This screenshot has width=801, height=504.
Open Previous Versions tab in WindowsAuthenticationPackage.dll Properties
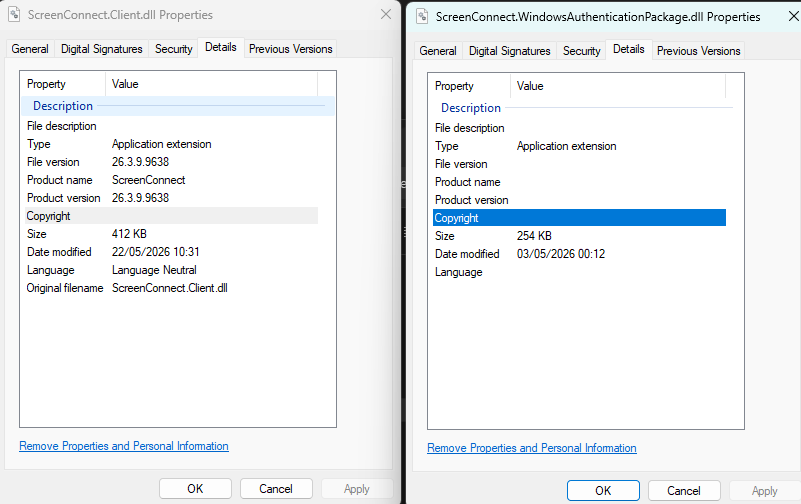(698, 51)
